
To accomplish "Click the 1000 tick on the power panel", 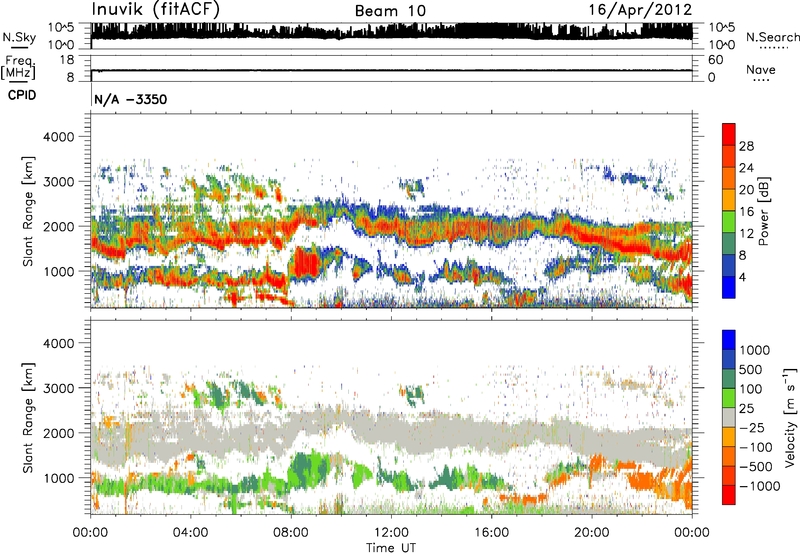I will (x=58, y=271).
